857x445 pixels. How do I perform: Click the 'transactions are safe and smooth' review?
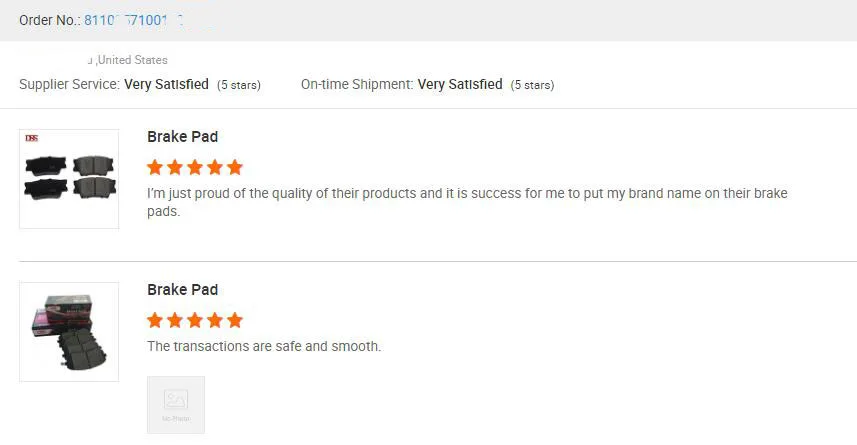click(x=264, y=347)
